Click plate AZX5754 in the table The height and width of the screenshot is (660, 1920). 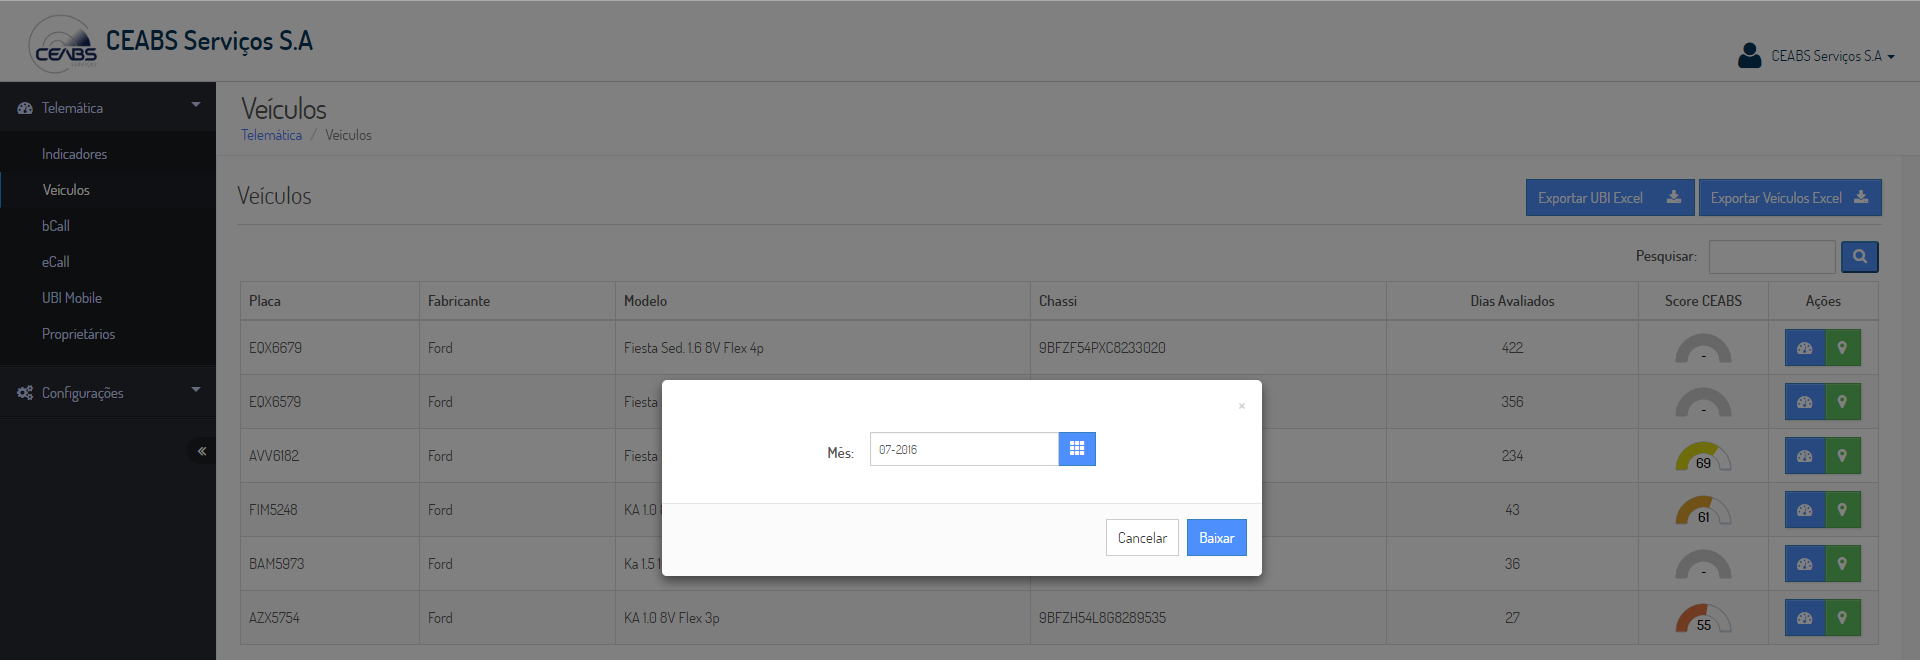[274, 618]
